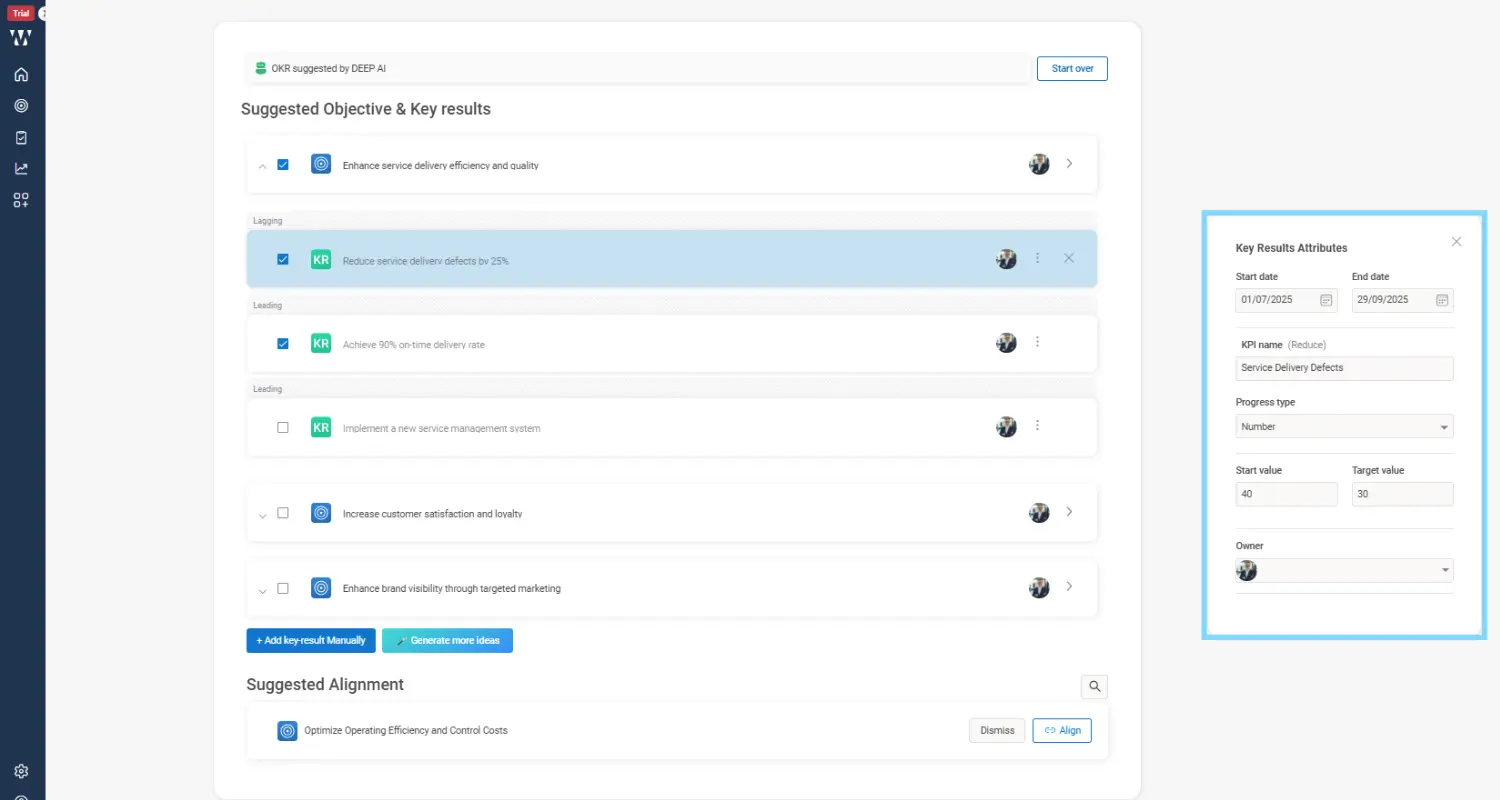Open settings gear at sidebar bottom
Screen dimensions: 1500x800
click(x=20, y=770)
